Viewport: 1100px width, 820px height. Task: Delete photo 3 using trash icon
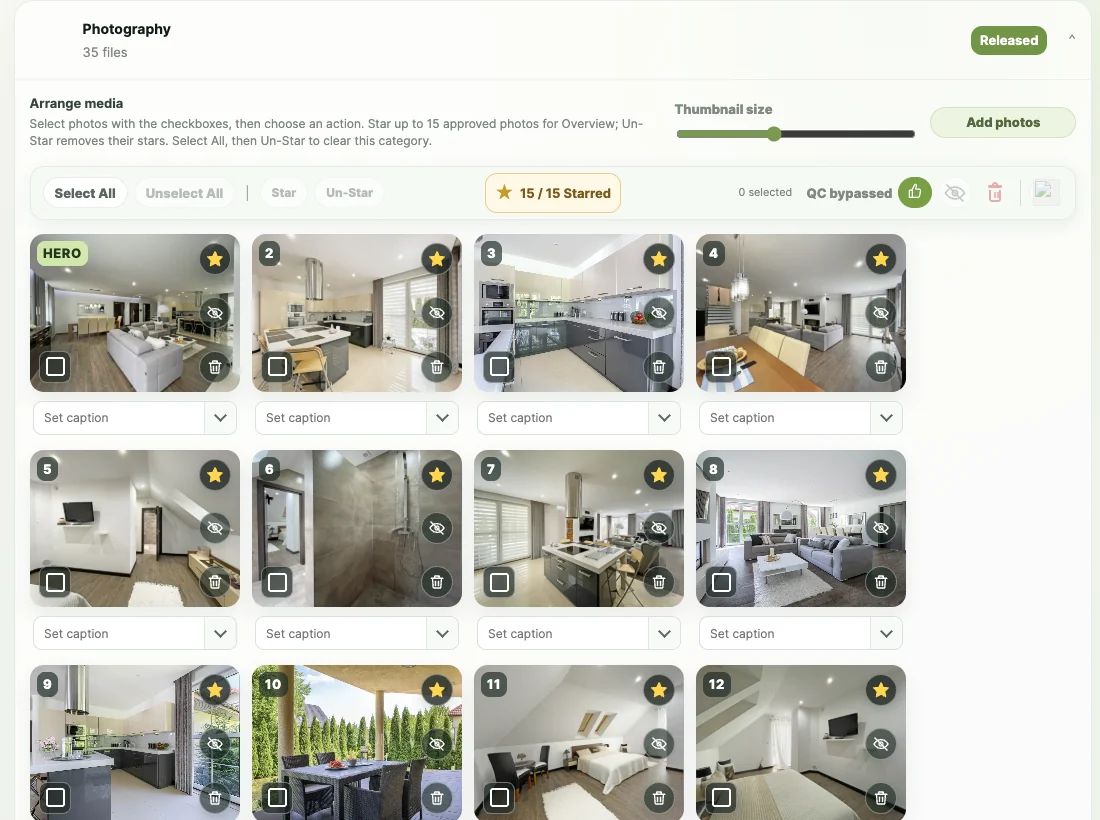(x=659, y=366)
